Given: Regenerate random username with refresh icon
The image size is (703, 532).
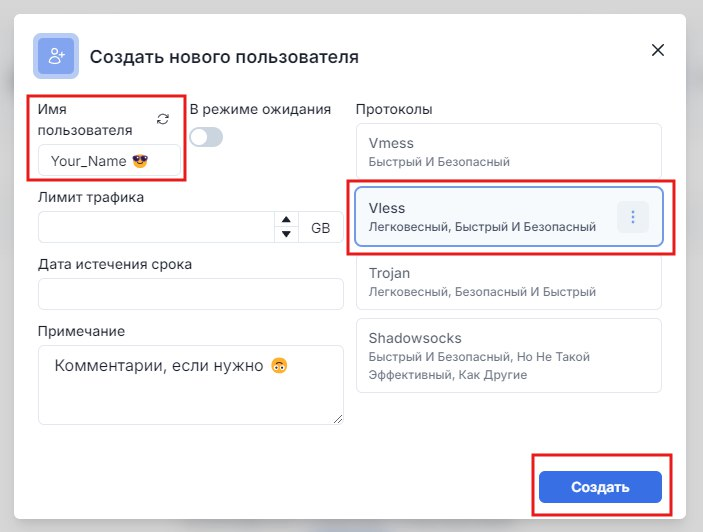Looking at the screenshot, I should pyautogui.click(x=163, y=119).
